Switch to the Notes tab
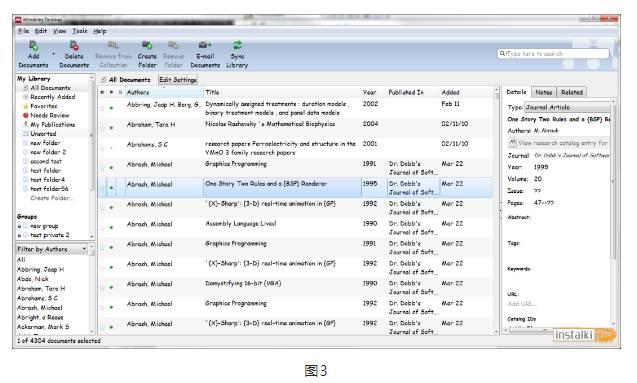This screenshot has height=383, width=637. click(544, 92)
